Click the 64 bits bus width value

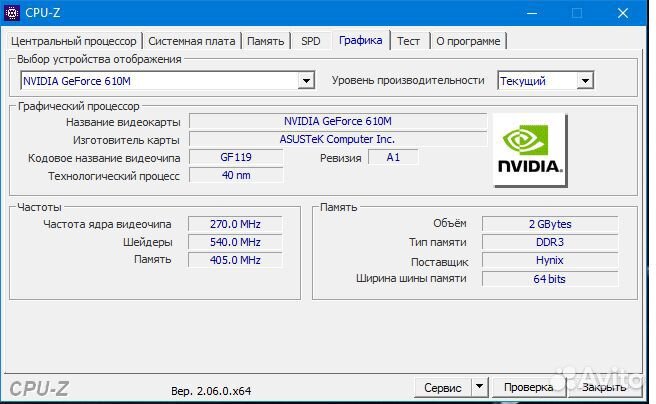(x=550, y=279)
